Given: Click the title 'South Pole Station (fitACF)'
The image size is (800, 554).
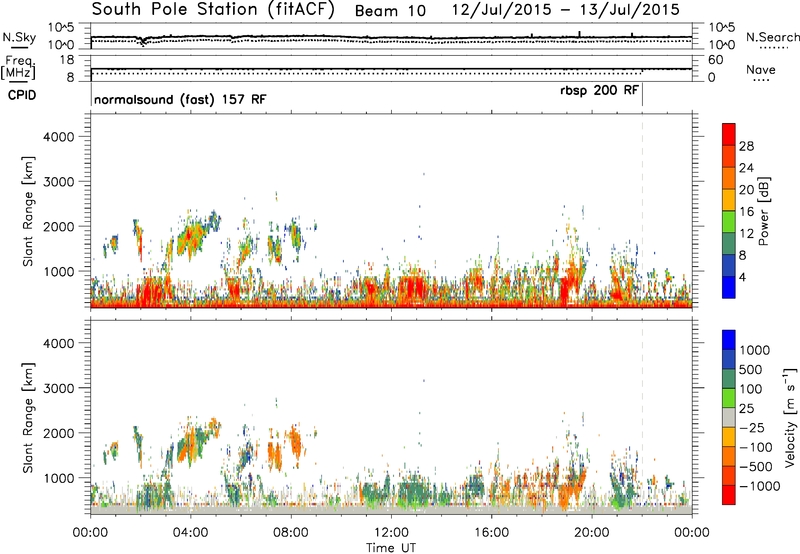Looking at the screenshot, I should pyautogui.click(x=213, y=10).
